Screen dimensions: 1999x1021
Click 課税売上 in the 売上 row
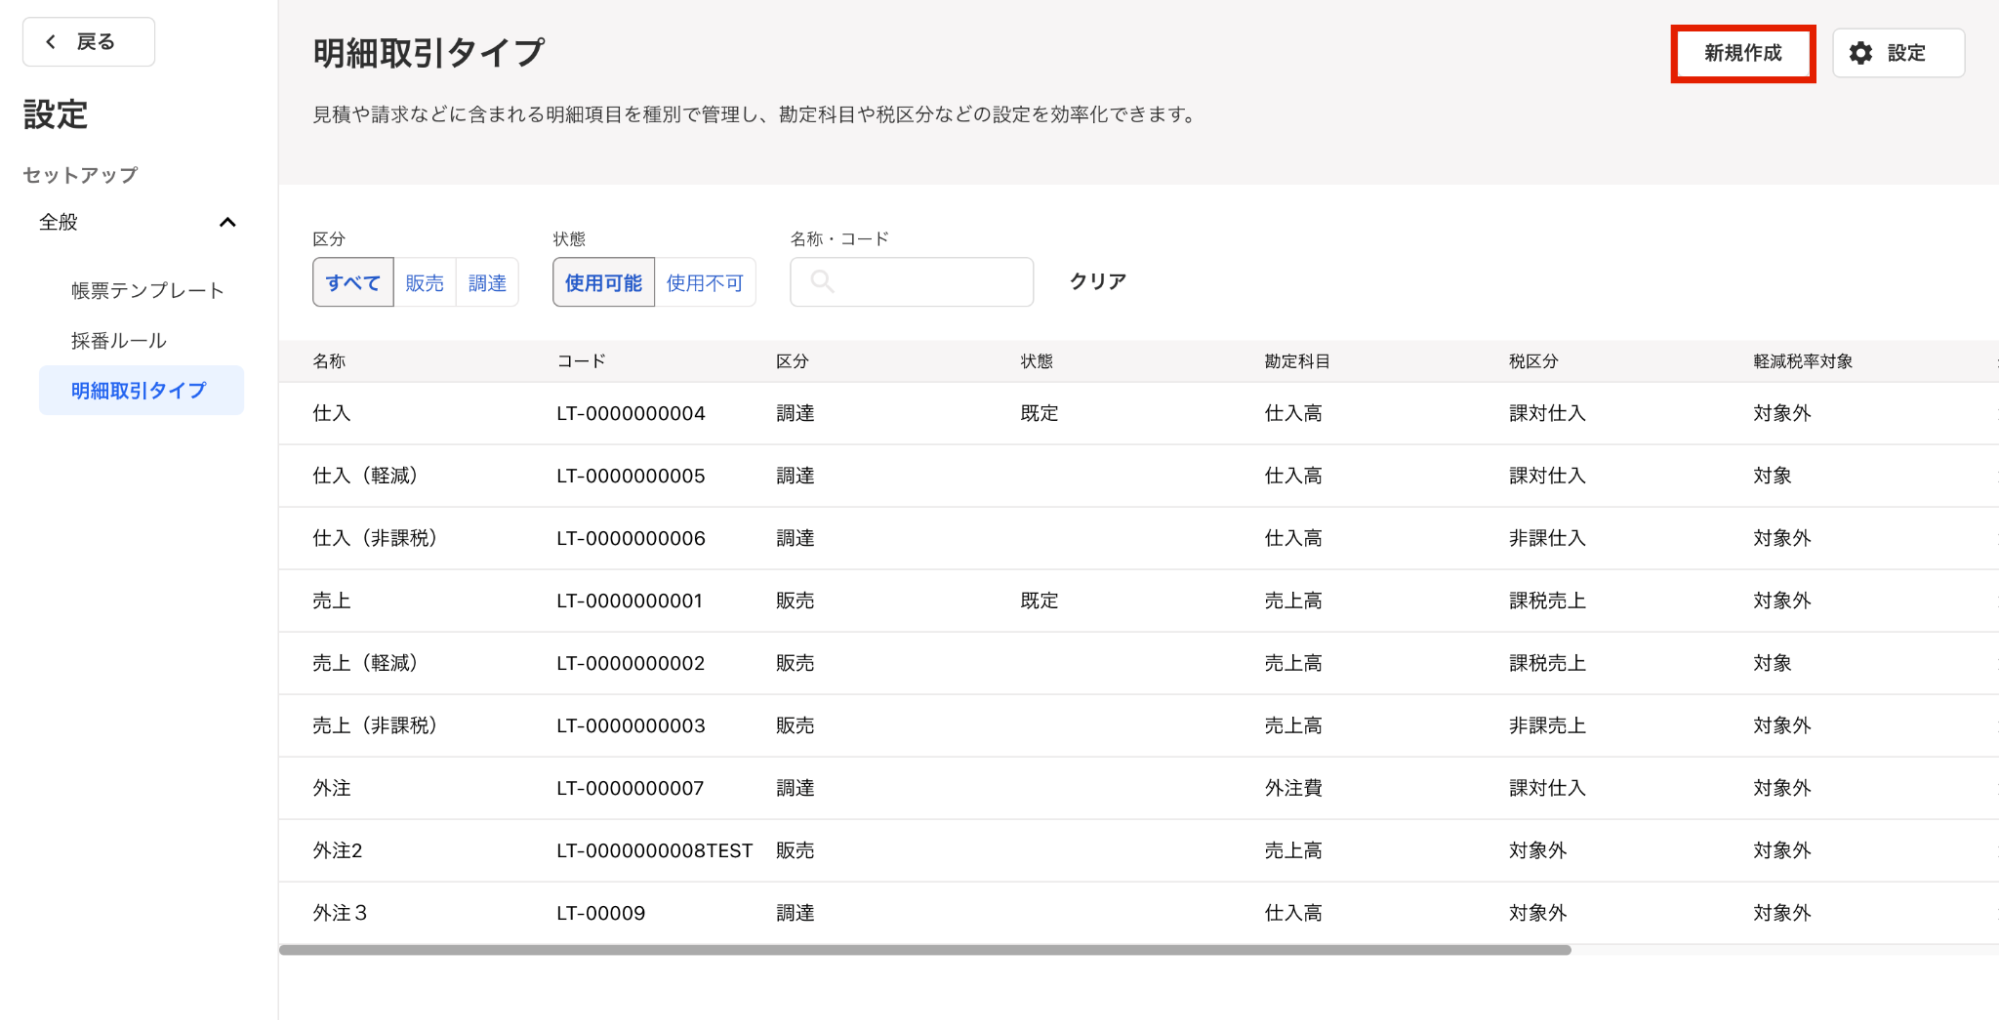[1547, 601]
